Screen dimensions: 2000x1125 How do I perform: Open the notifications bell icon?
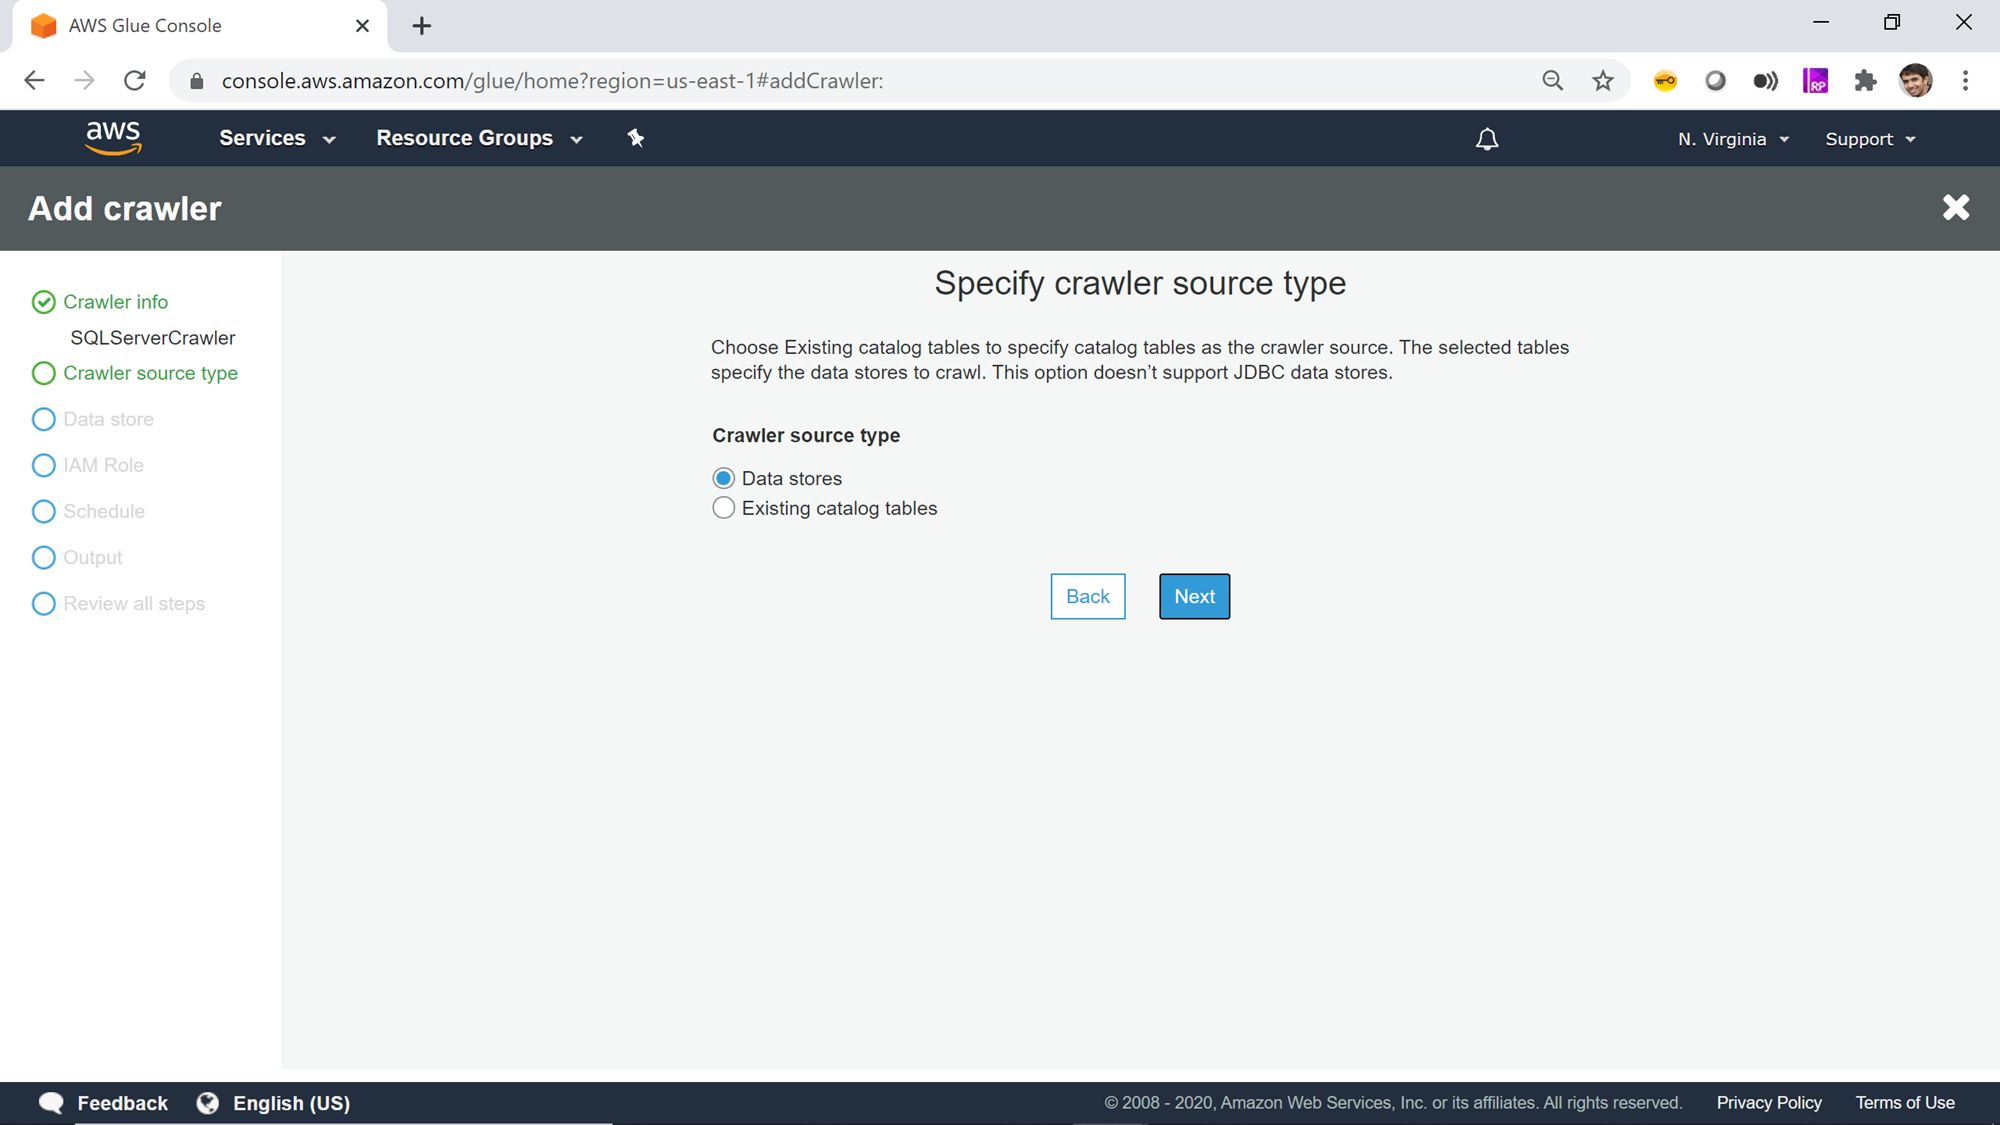[1487, 139]
